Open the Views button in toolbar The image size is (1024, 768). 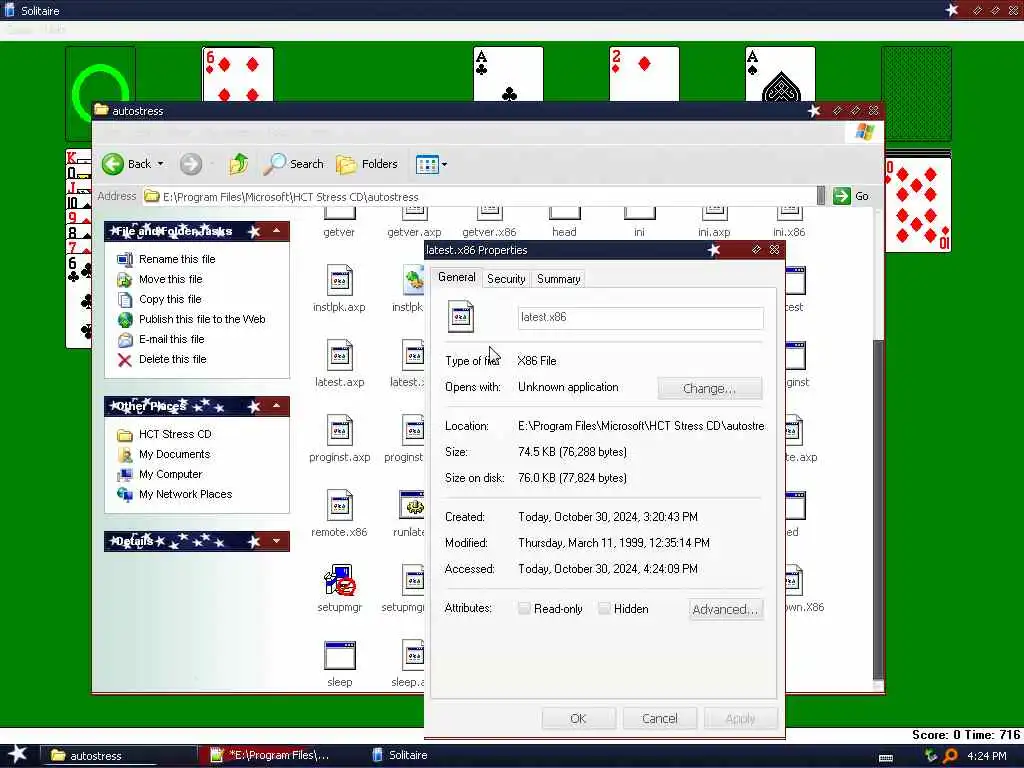pos(427,165)
